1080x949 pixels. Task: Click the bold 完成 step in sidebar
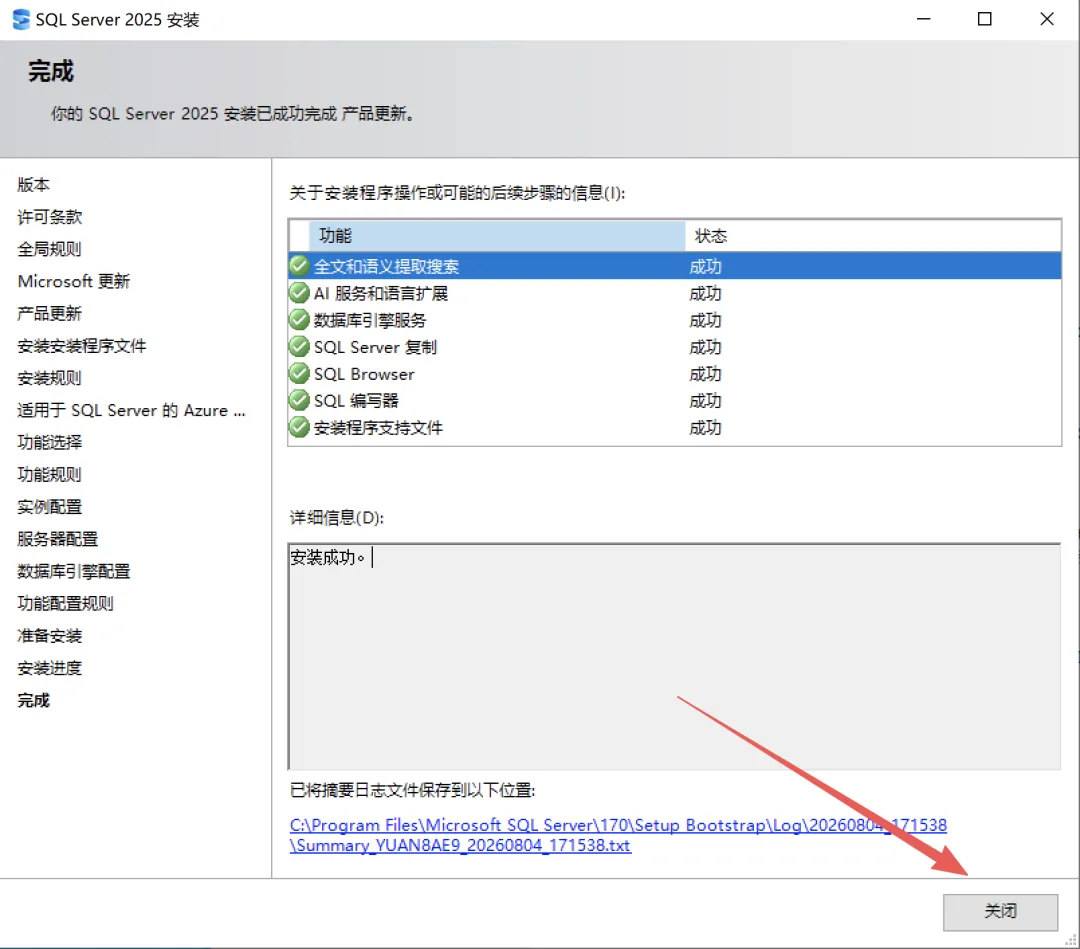coord(34,700)
